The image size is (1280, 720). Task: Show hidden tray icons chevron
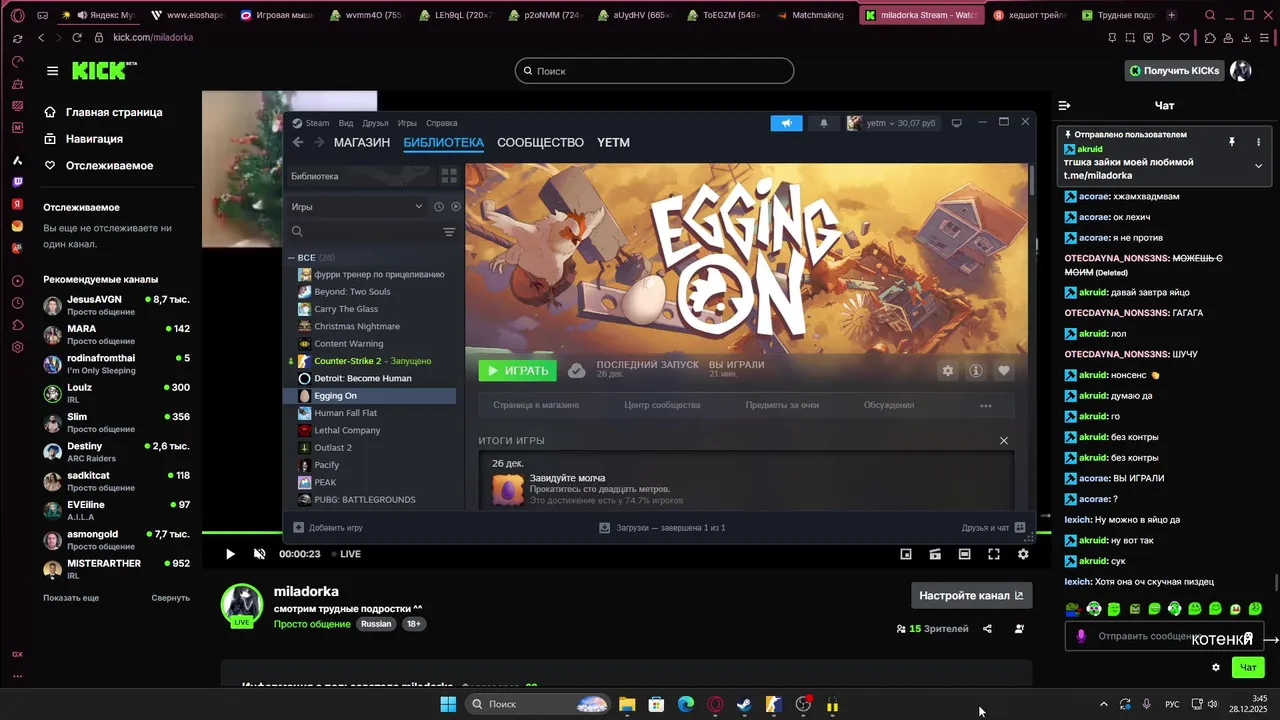point(1104,704)
